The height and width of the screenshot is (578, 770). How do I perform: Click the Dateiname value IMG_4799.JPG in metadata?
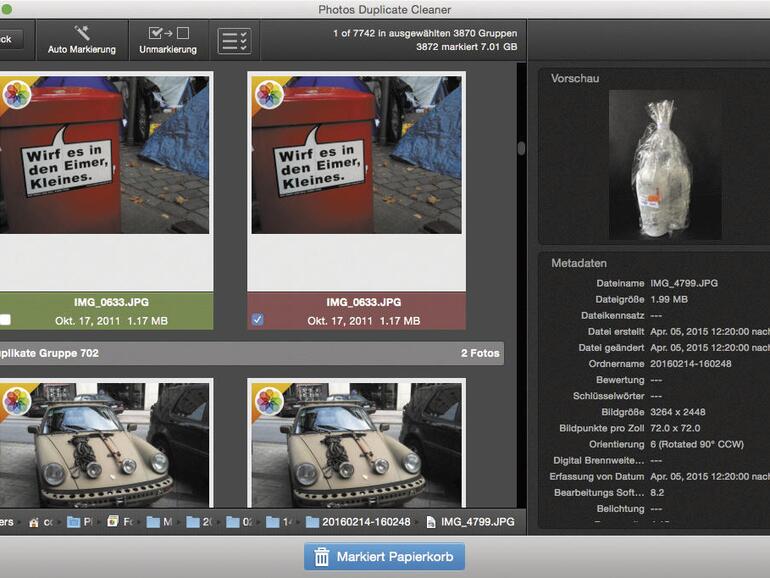[684, 283]
